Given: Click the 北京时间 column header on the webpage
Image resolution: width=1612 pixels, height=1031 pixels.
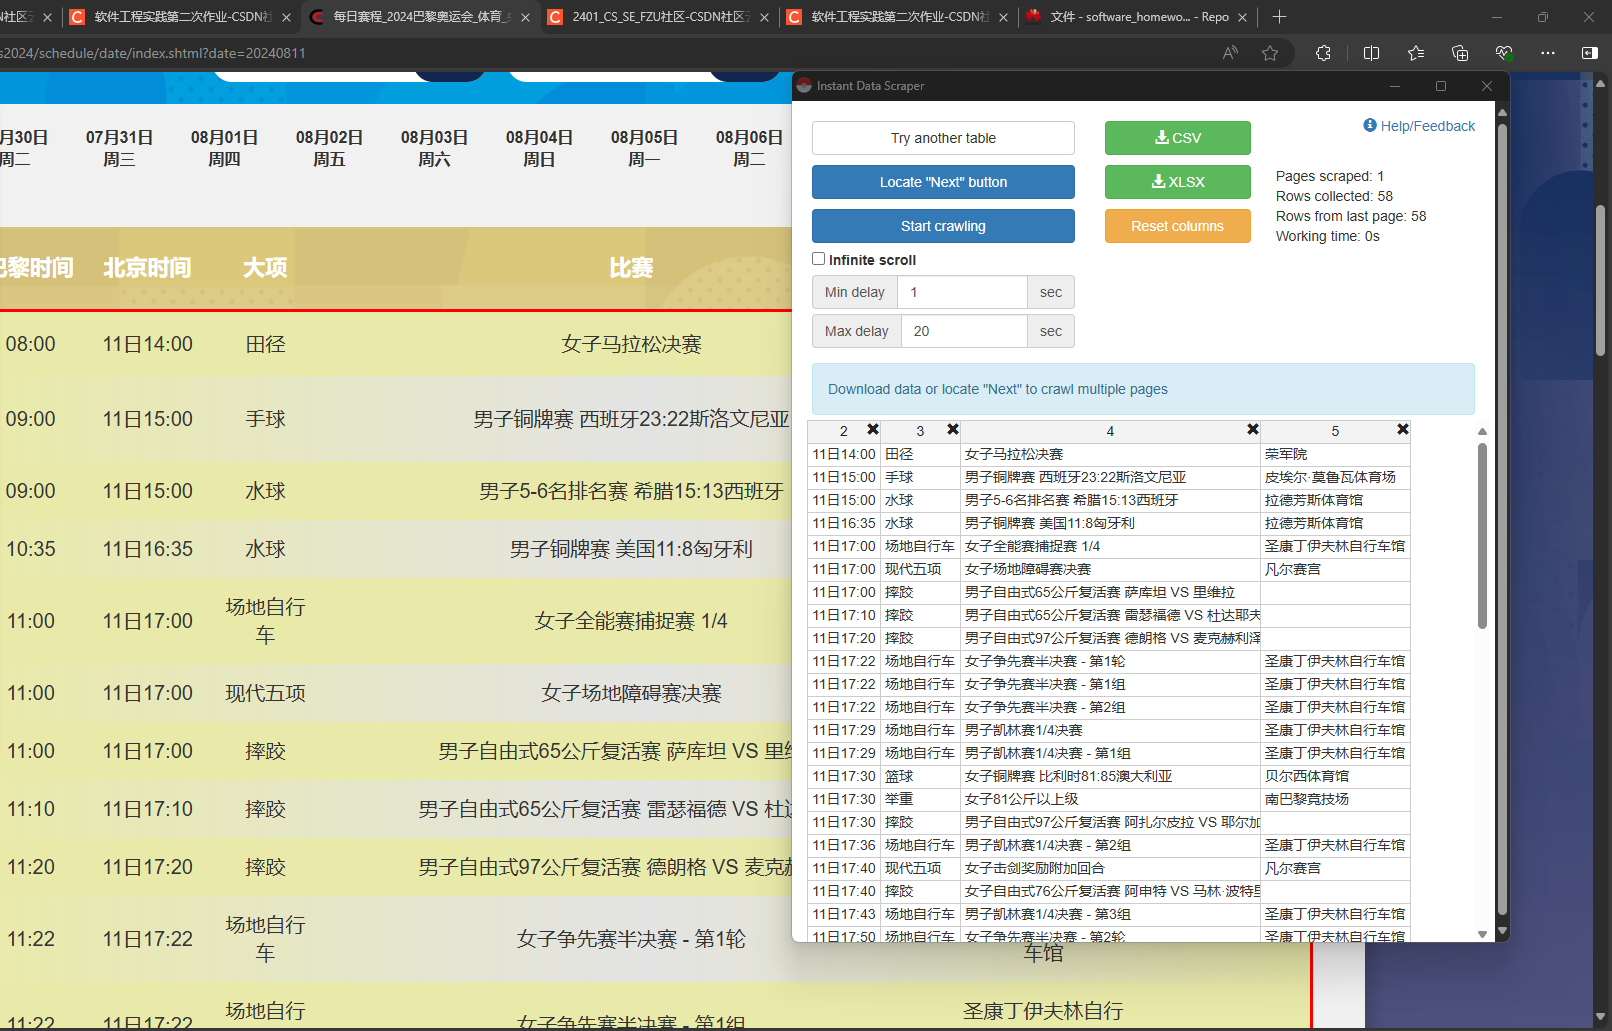Looking at the screenshot, I should click(x=147, y=267).
